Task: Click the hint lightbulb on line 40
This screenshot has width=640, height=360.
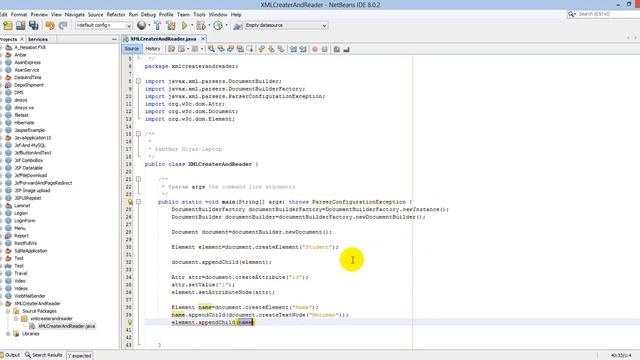Action: pos(130,322)
